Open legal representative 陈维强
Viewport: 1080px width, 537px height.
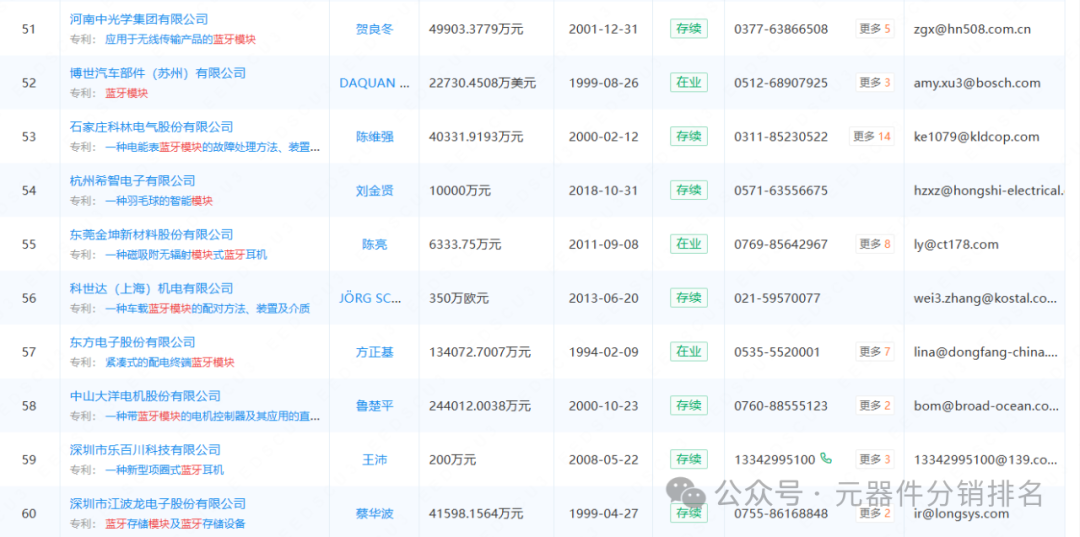pos(374,136)
